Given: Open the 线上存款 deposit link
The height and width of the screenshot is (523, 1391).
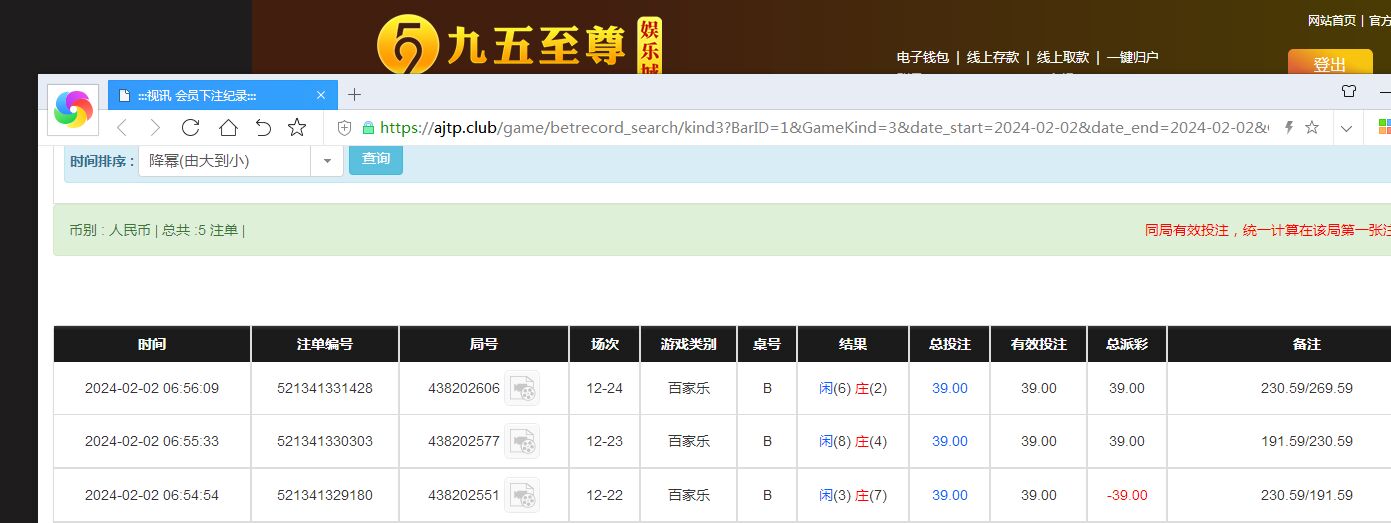Looking at the screenshot, I should pos(992,57).
